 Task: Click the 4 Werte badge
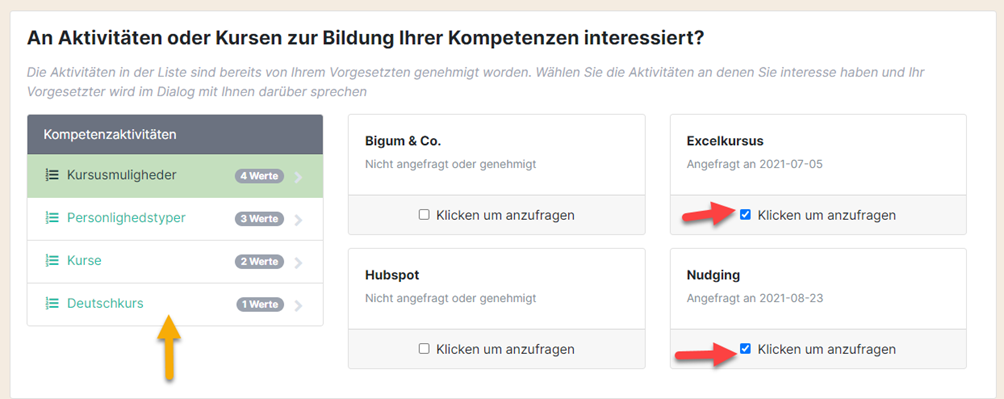pos(259,176)
